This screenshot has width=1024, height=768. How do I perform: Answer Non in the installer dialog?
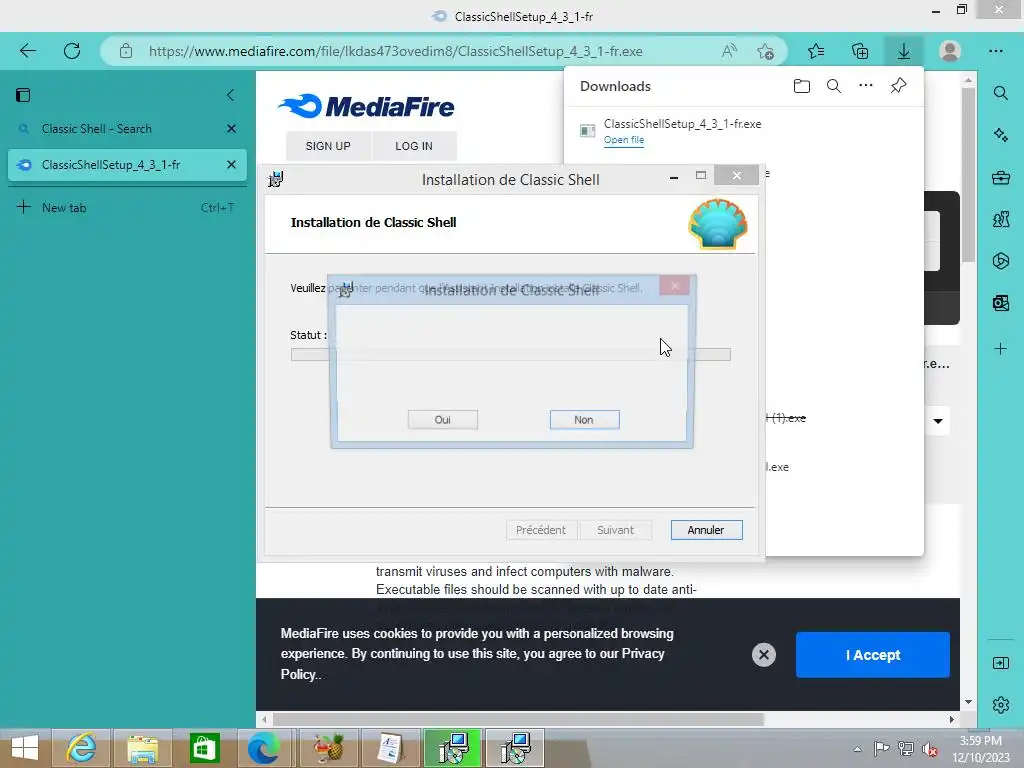tap(584, 420)
